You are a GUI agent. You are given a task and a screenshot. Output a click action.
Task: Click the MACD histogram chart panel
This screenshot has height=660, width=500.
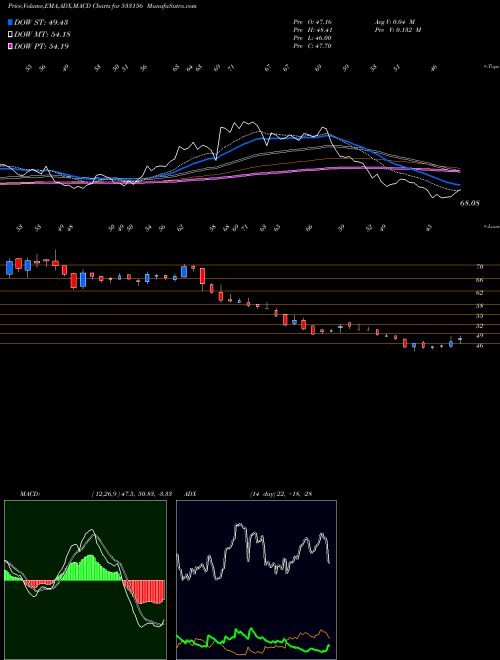click(x=85, y=580)
